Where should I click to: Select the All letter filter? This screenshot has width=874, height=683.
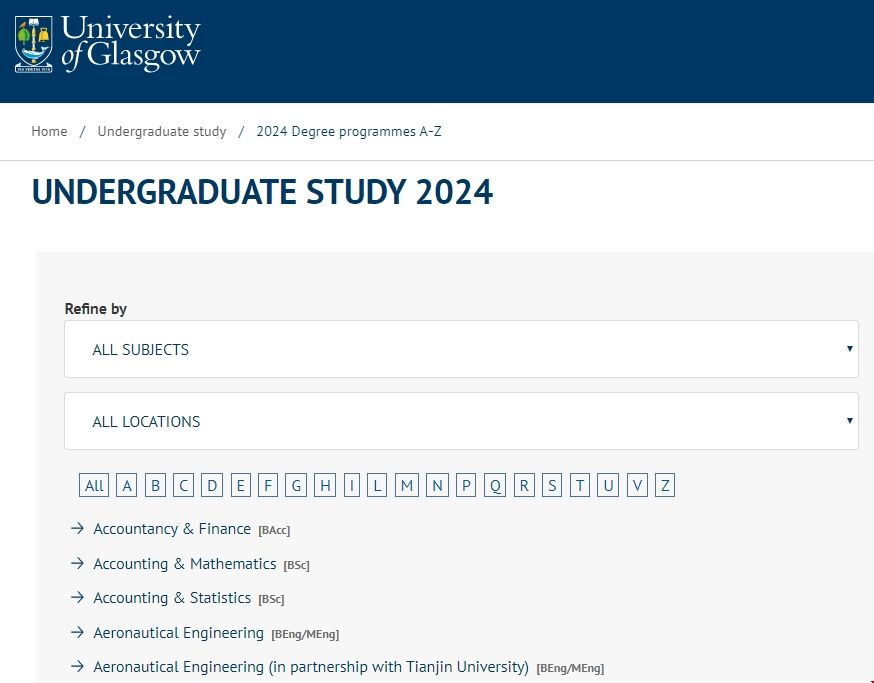coord(93,485)
